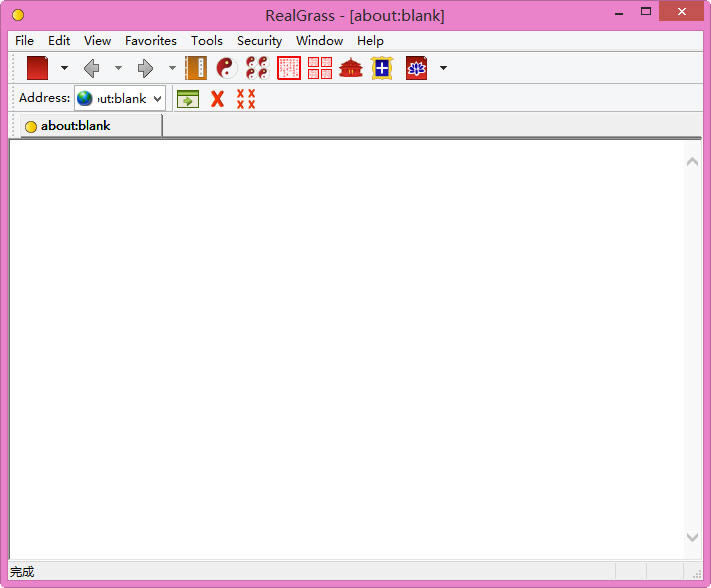Open the back history dropdown arrow
The height and width of the screenshot is (588, 711).
118,68
